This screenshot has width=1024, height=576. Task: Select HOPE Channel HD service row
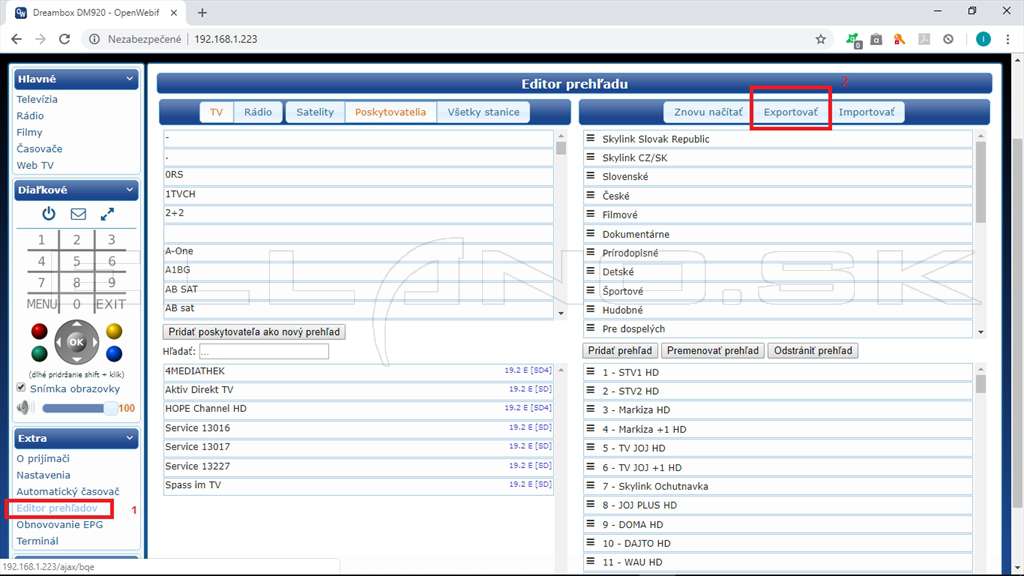[358, 408]
